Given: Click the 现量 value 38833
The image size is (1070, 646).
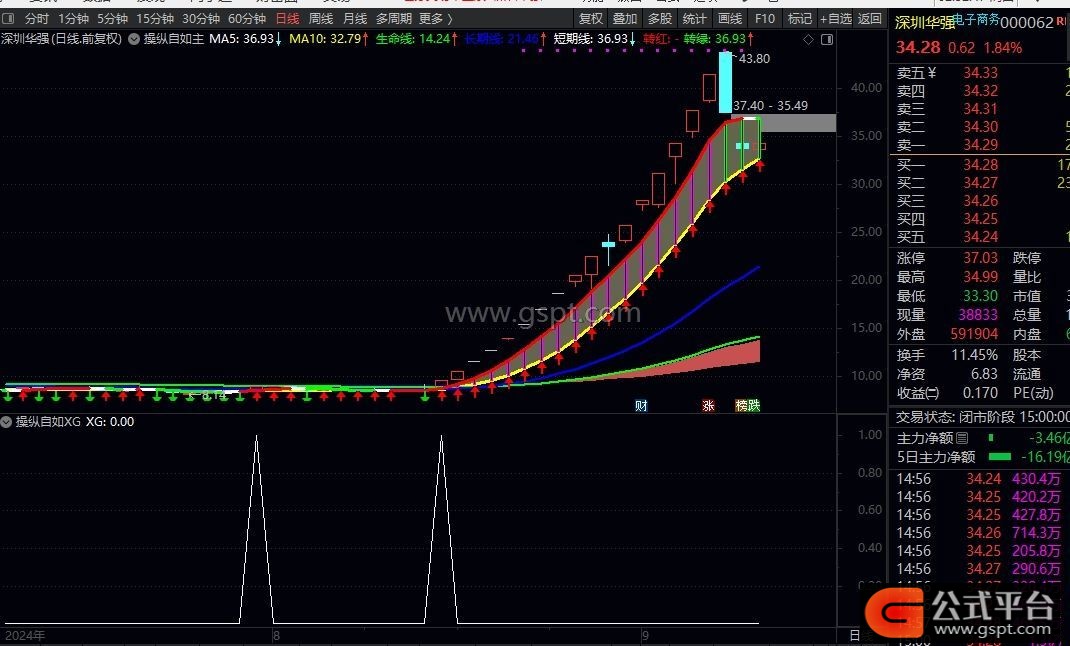Looking at the screenshot, I should 978,314.
